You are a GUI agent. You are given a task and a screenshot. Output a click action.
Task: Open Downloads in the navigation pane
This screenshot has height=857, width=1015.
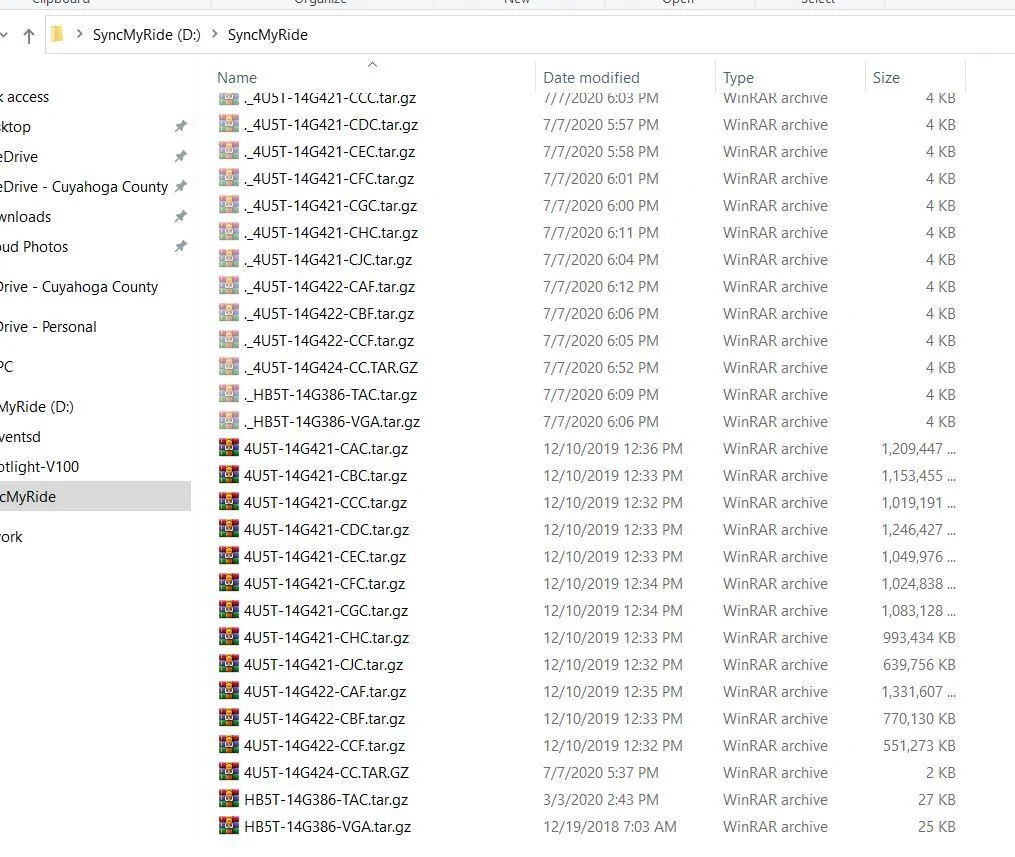[x=25, y=217]
